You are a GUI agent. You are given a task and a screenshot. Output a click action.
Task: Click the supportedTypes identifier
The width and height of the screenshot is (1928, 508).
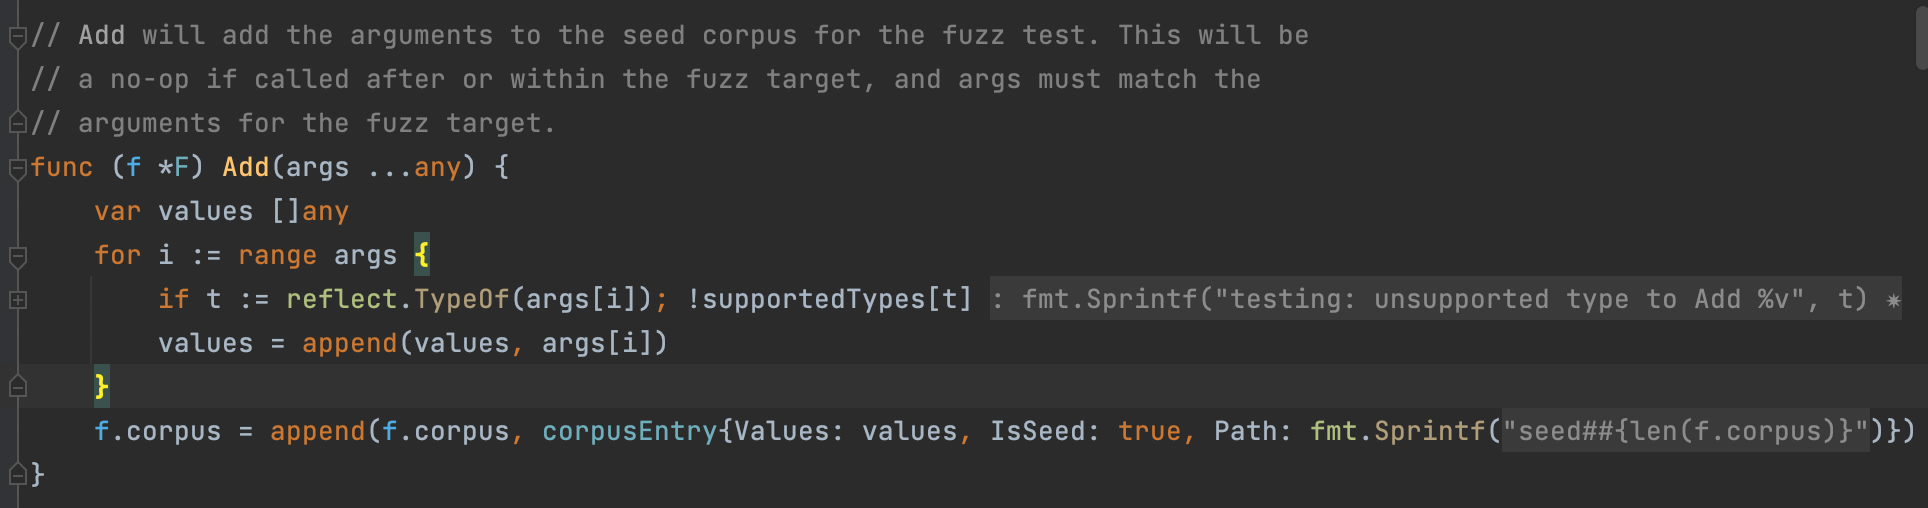pyautogui.click(x=814, y=299)
